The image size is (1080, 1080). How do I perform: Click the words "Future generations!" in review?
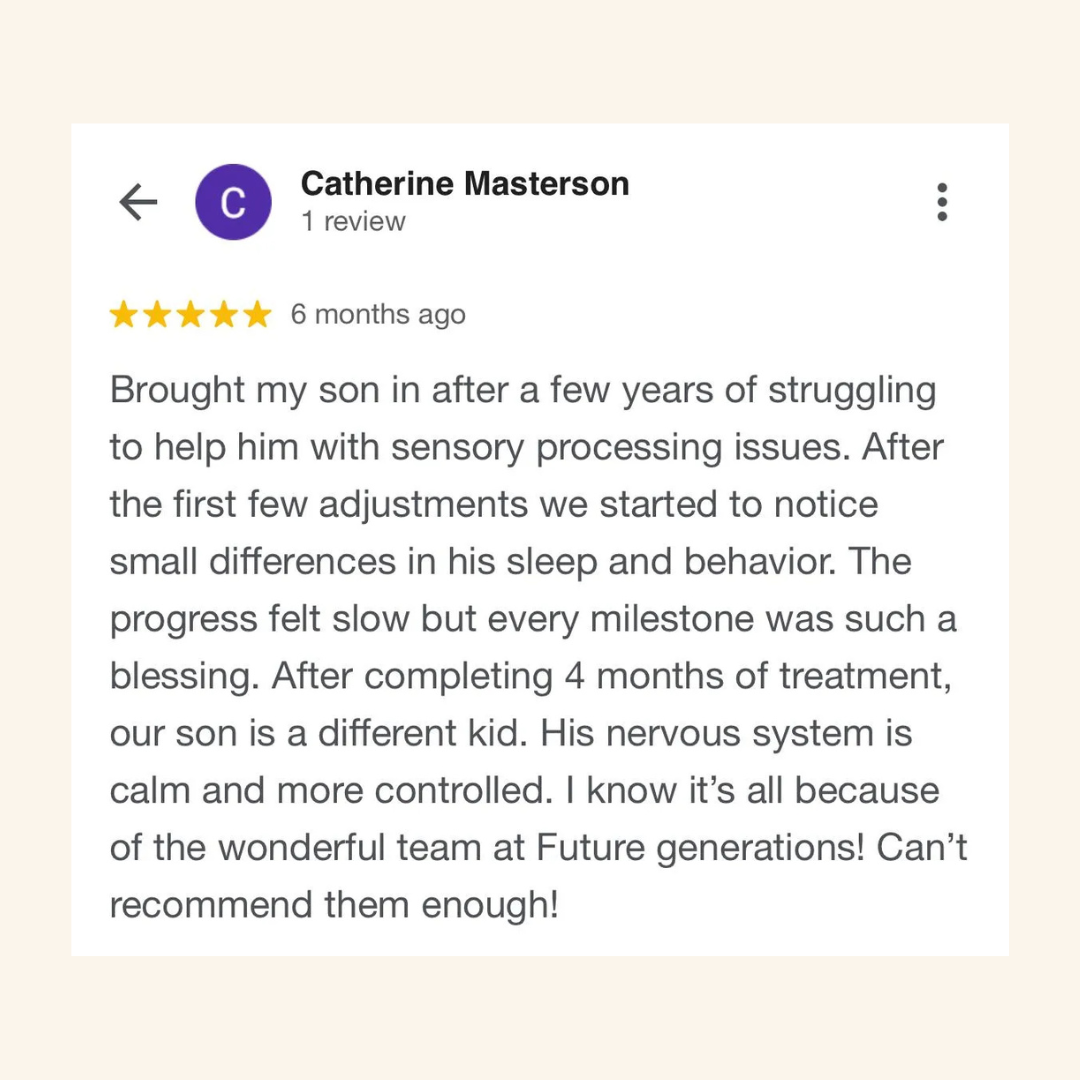(702, 849)
